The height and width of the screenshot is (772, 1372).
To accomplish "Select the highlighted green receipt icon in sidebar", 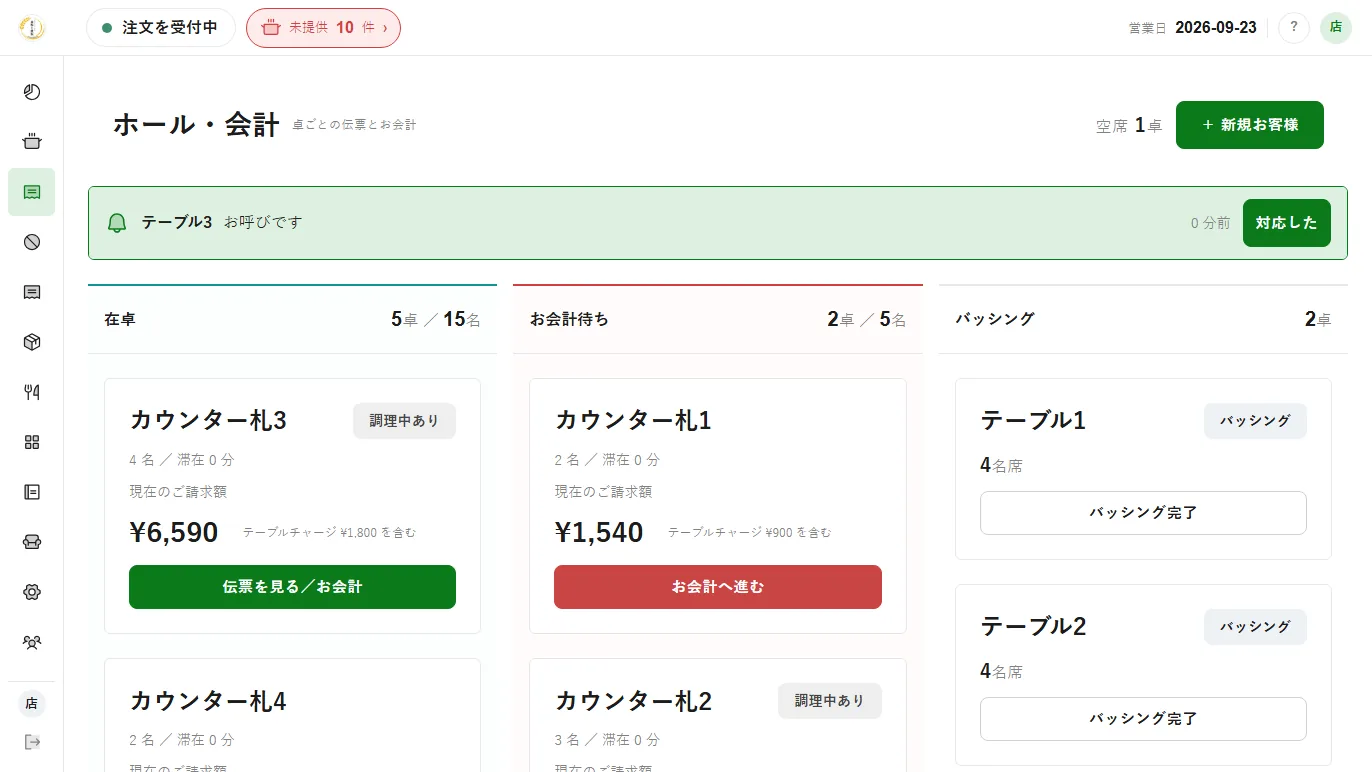I will (x=32, y=192).
